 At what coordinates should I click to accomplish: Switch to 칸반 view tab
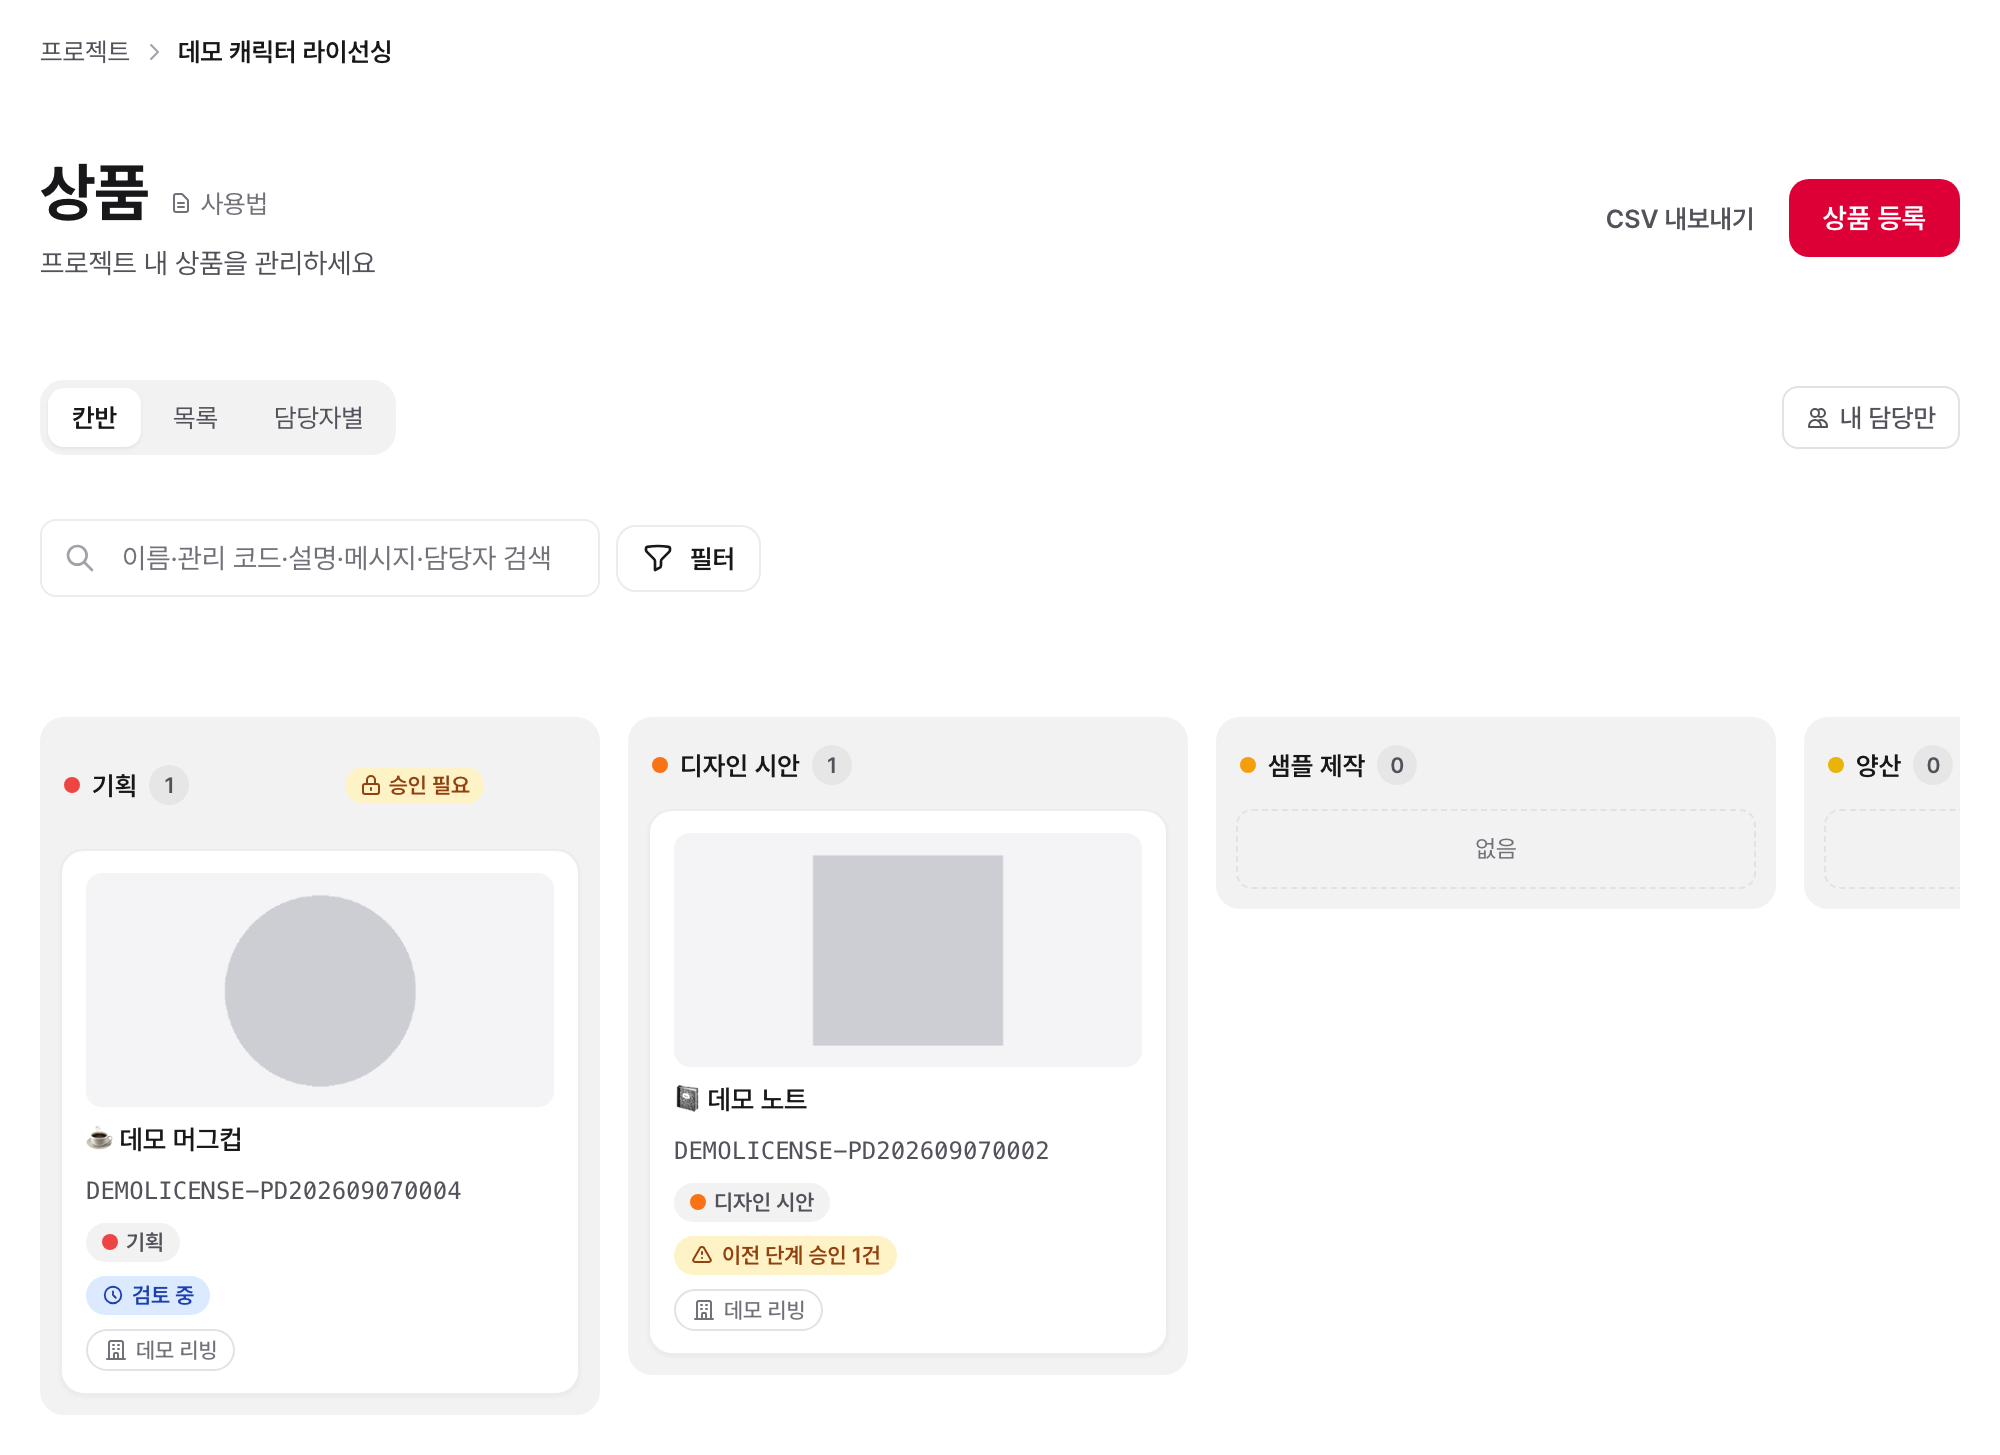(x=94, y=417)
